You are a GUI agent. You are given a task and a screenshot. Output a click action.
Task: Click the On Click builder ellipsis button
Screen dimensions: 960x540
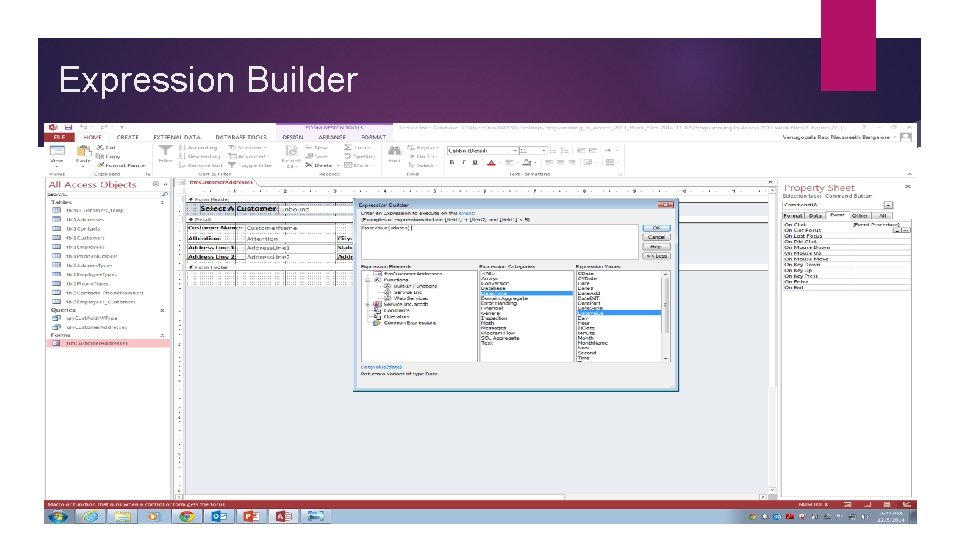pyautogui.click(x=906, y=230)
